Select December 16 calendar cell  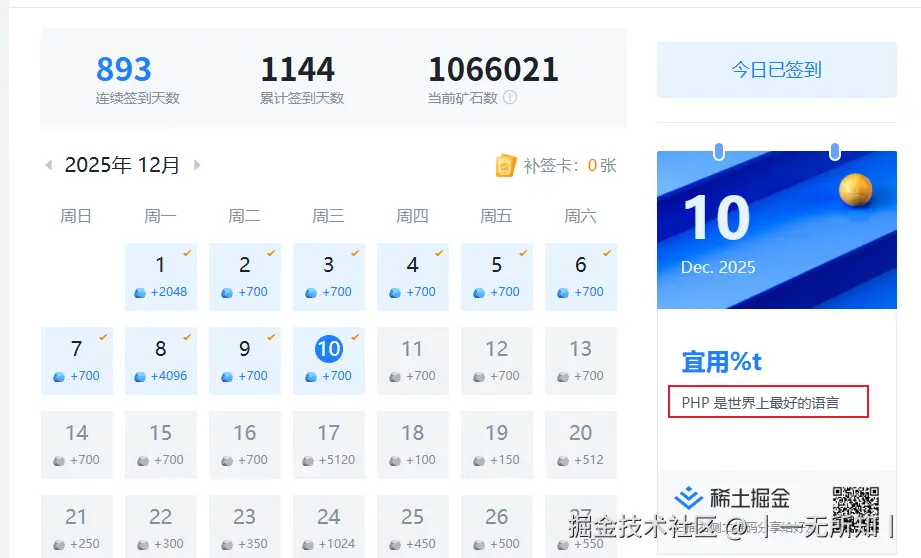[x=245, y=445]
